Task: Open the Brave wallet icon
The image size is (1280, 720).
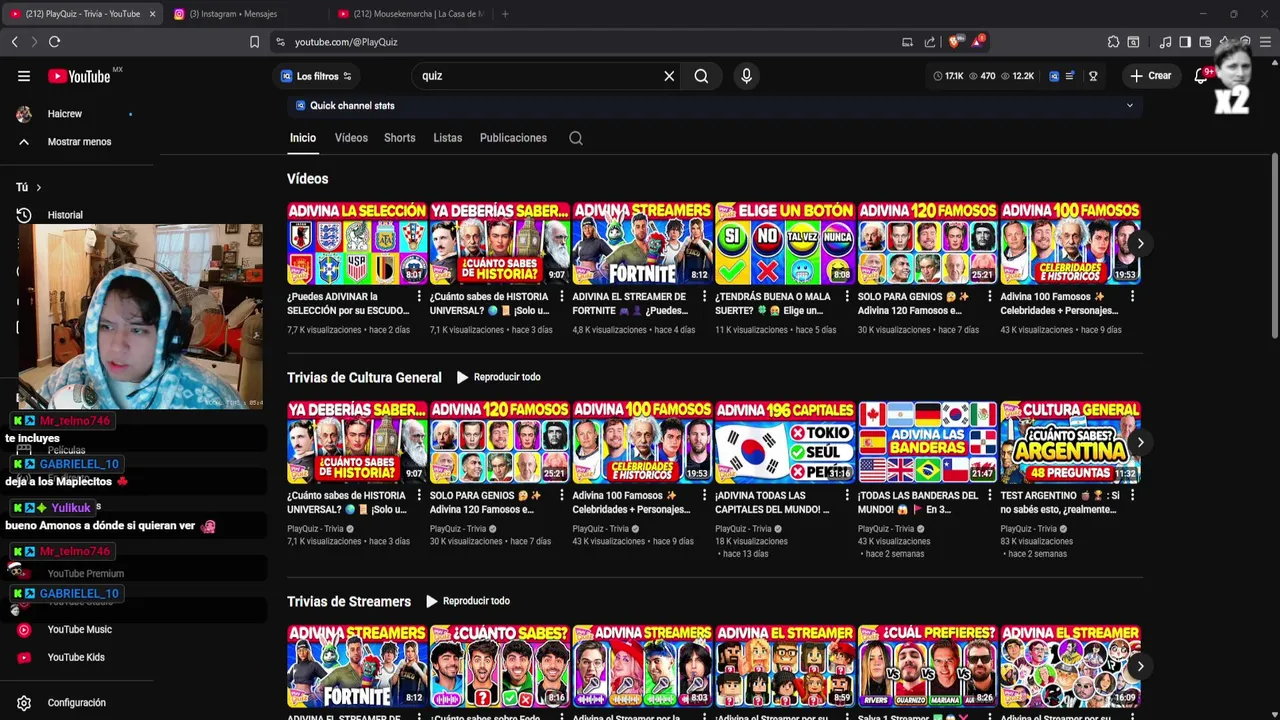Action: pyautogui.click(x=1205, y=42)
